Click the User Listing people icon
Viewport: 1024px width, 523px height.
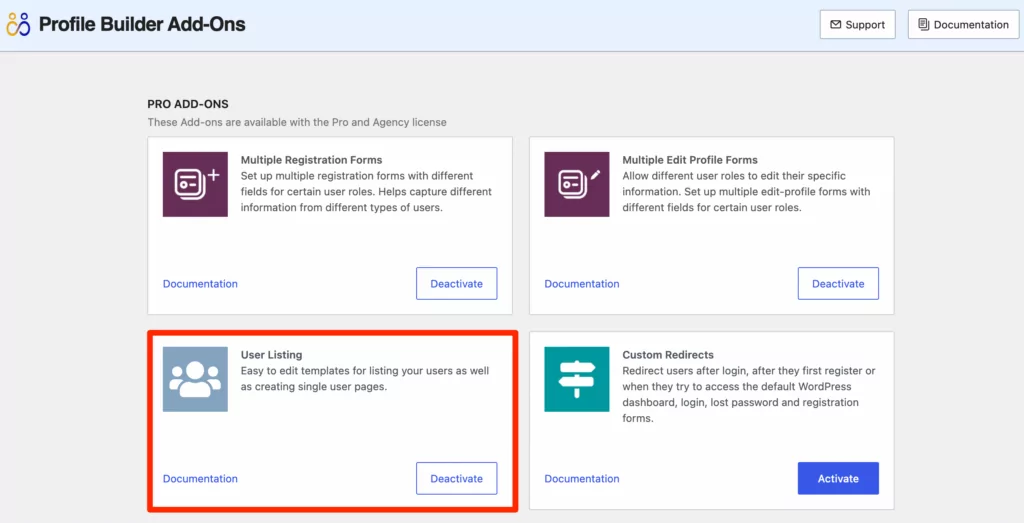(195, 379)
